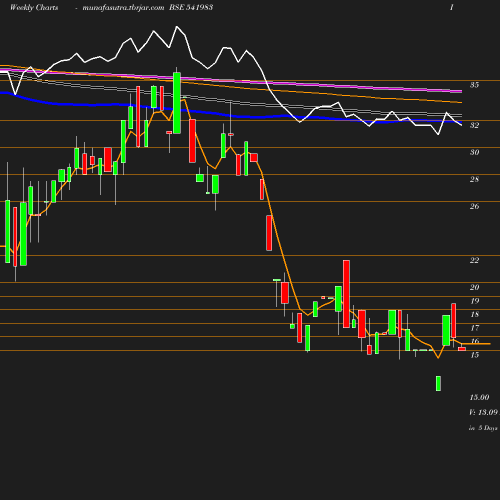Click the 'in 5 Days' label
The image size is (500, 500).
[x=483, y=428]
